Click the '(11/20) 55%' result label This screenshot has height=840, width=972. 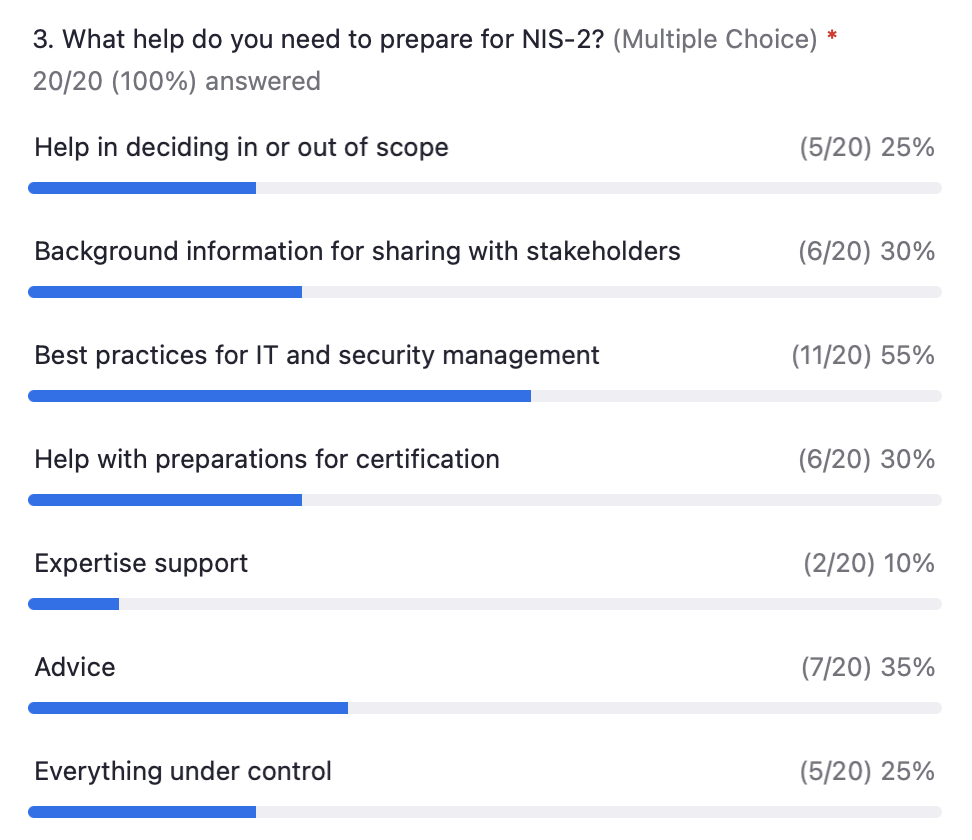point(863,356)
